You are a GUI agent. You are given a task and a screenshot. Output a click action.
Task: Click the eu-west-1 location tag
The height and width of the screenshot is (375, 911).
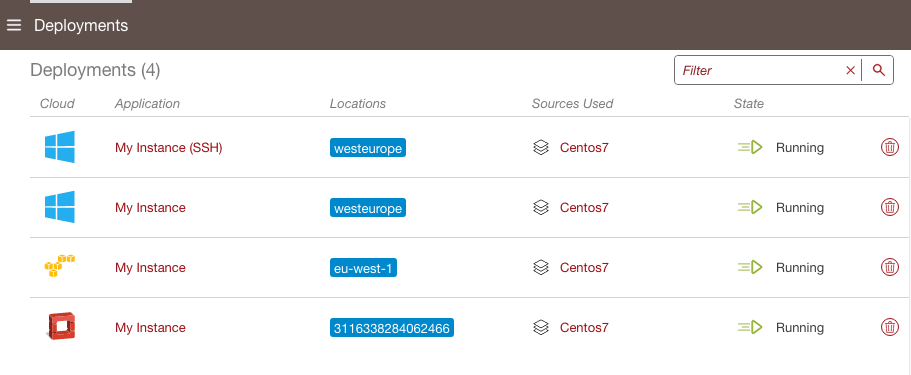pos(364,267)
